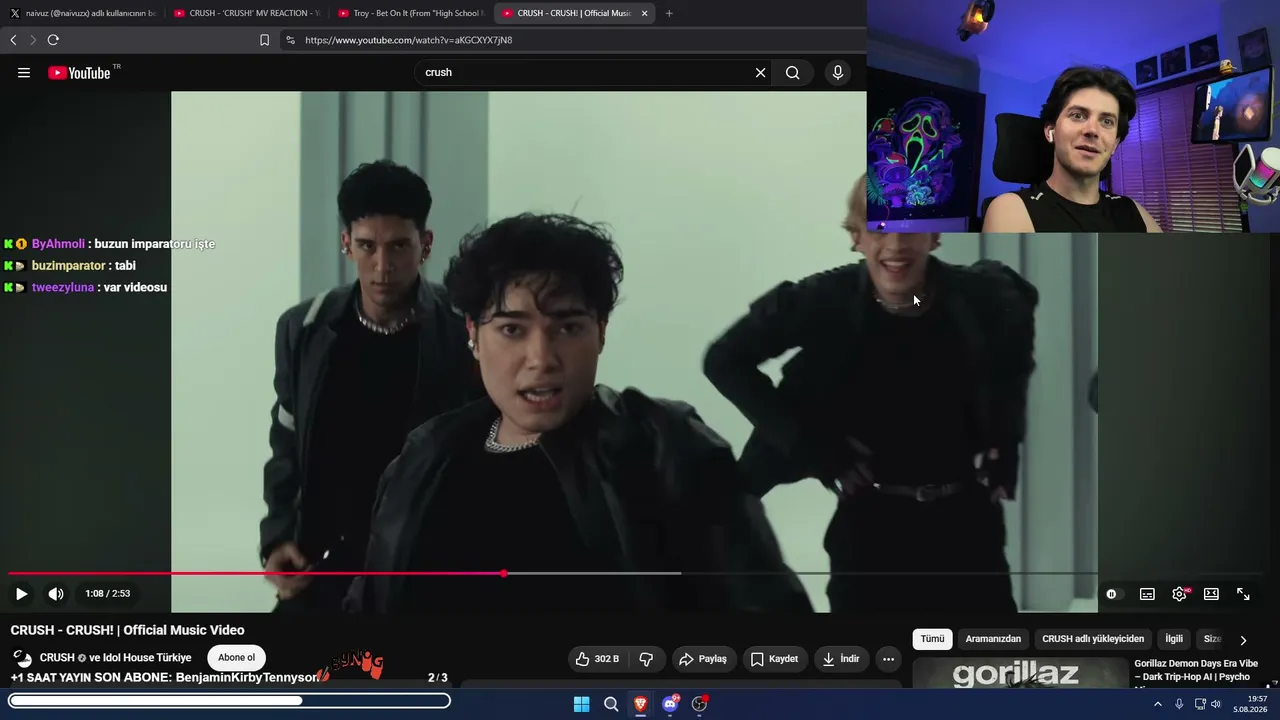Open site settings icon beside the URL
Screen dimensions: 1280x720
[x=290, y=40]
